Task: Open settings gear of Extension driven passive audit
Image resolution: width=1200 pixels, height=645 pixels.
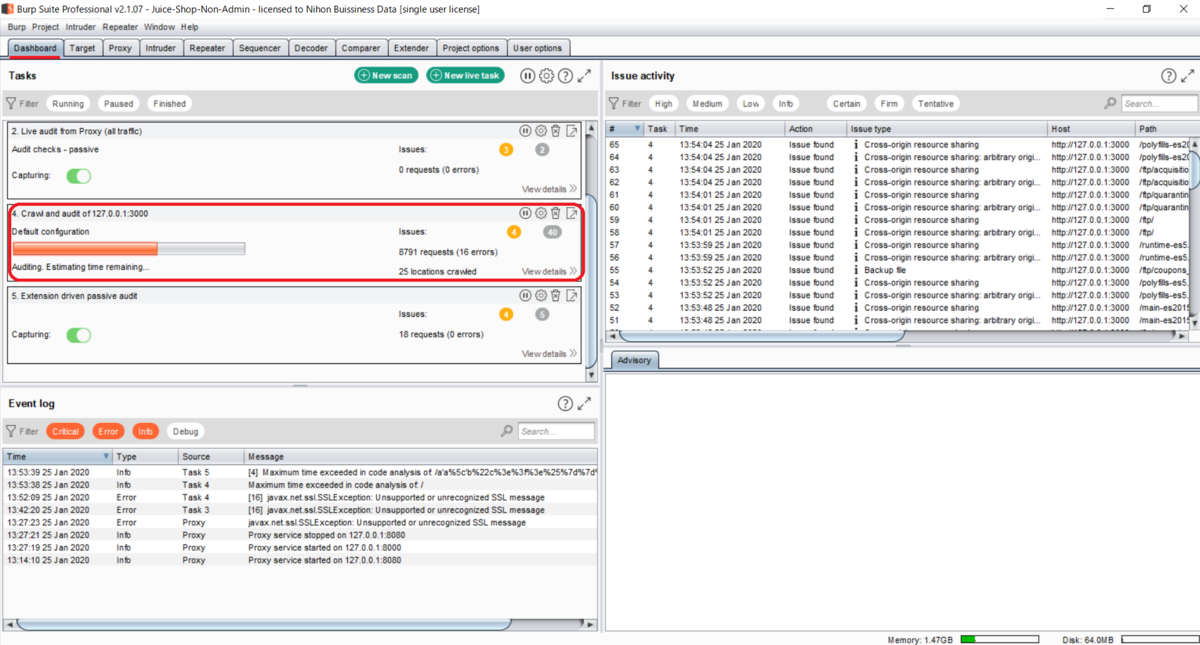Action: click(541, 296)
